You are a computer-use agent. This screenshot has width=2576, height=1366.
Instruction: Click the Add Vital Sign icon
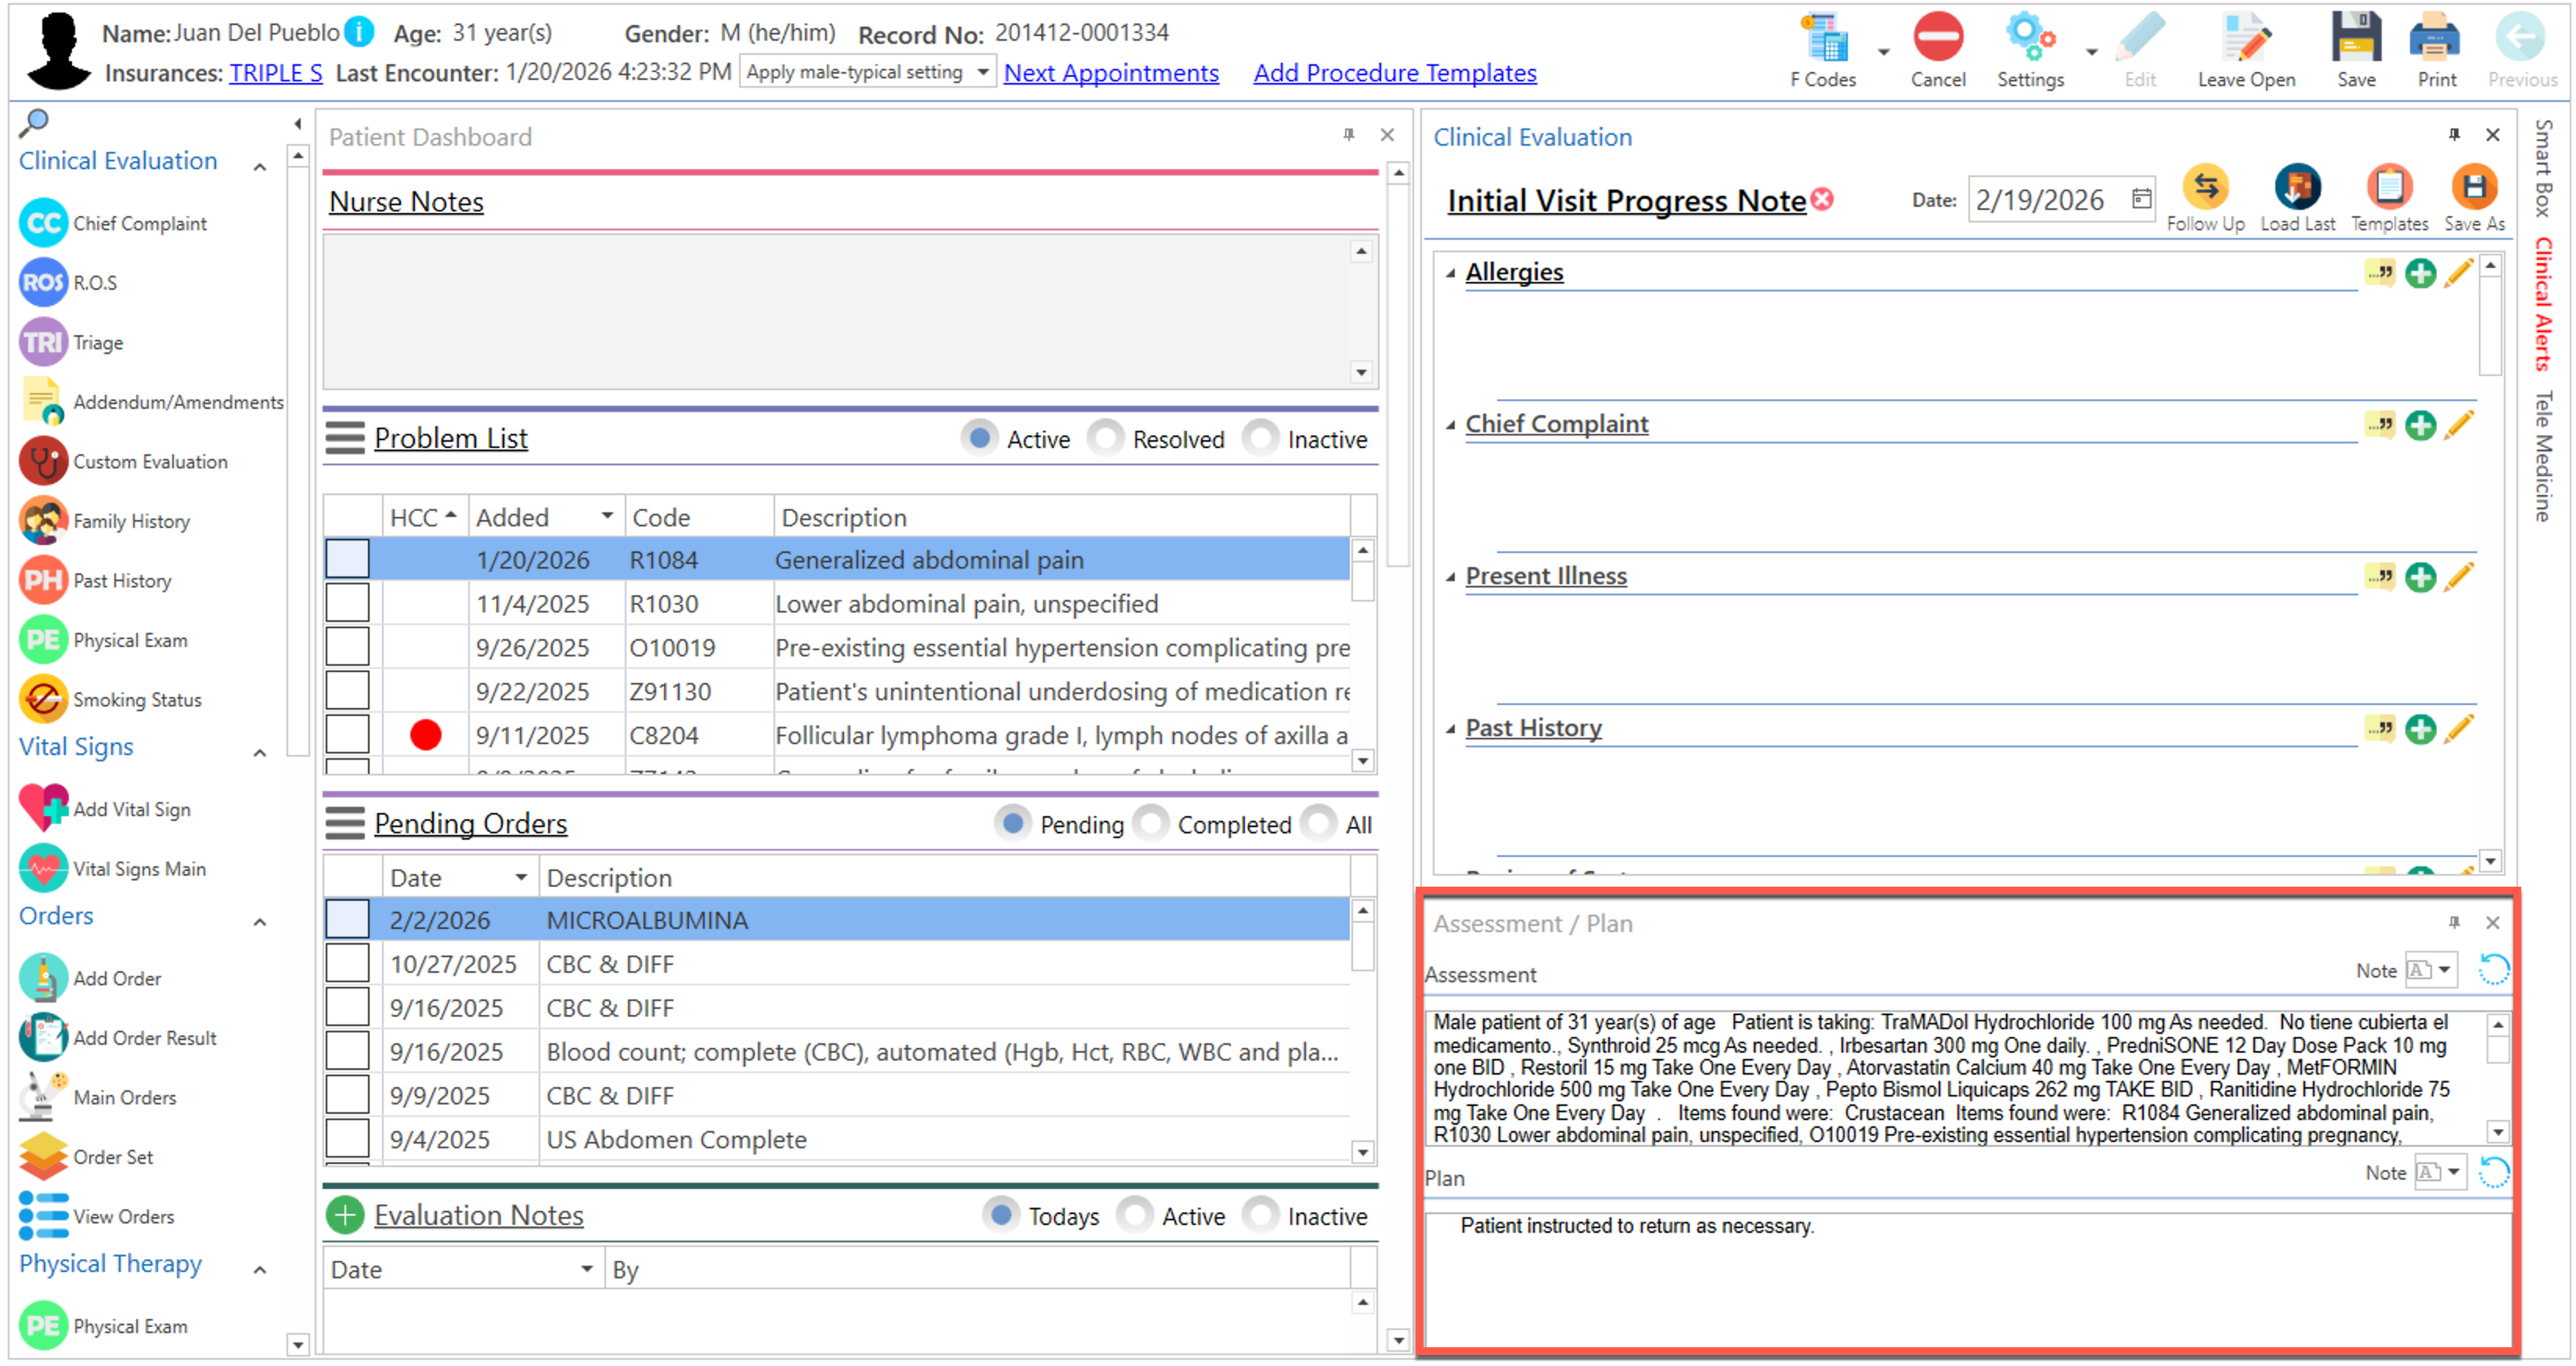click(x=44, y=808)
